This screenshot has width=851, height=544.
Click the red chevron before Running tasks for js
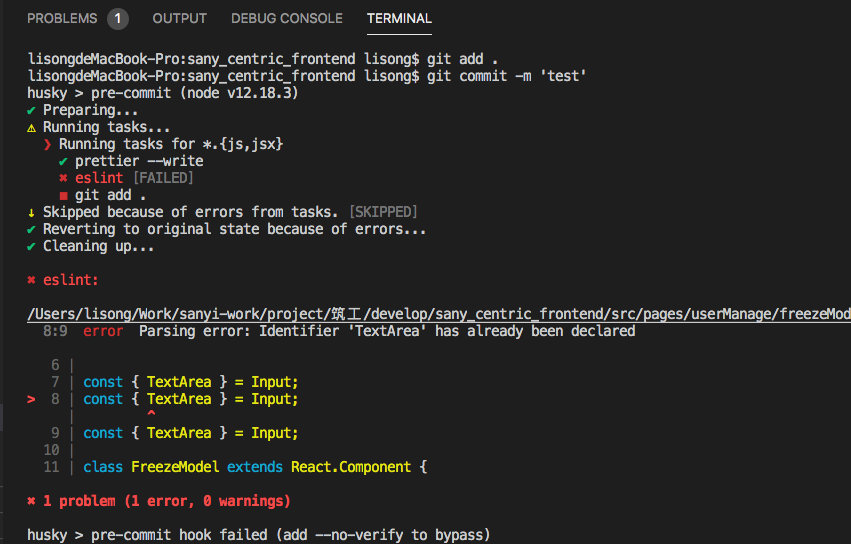(48, 144)
